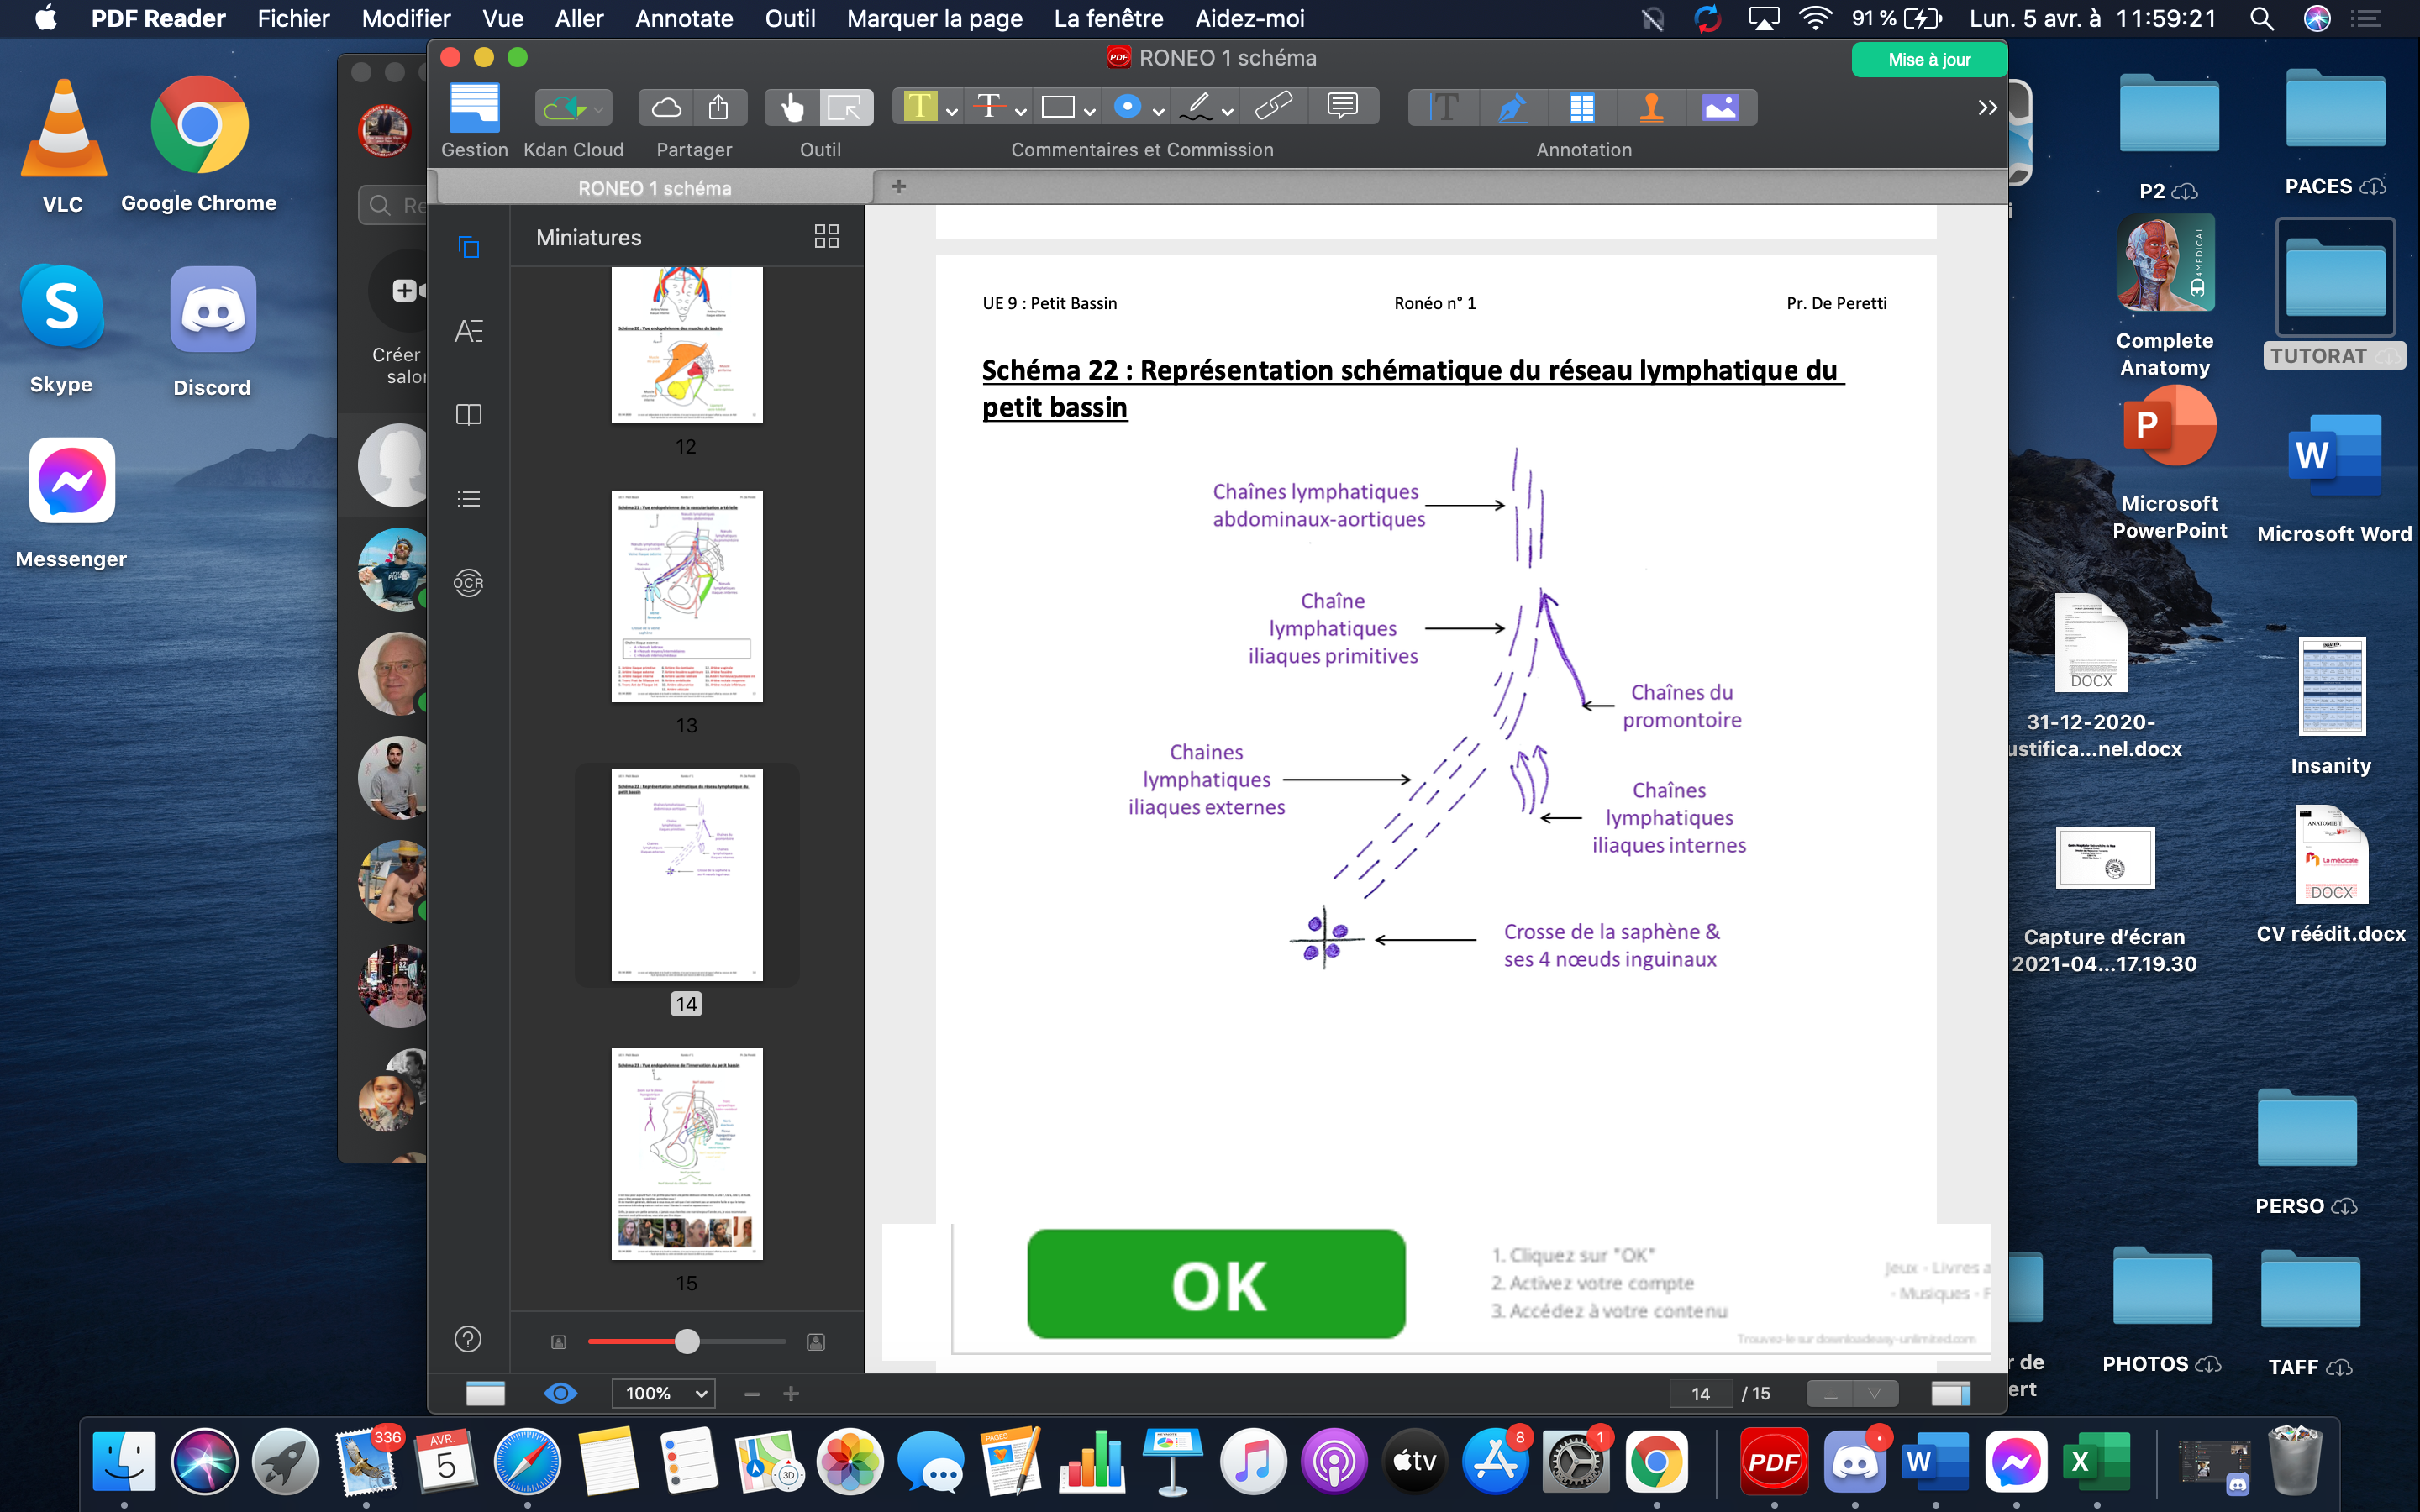This screenshot has width=2420, height=1512.
Task: Select the yellow text highlight tool
Action: (919, 107)
